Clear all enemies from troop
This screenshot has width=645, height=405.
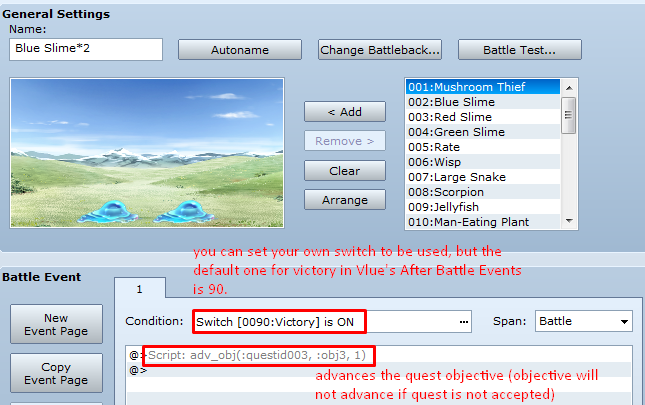345,171
